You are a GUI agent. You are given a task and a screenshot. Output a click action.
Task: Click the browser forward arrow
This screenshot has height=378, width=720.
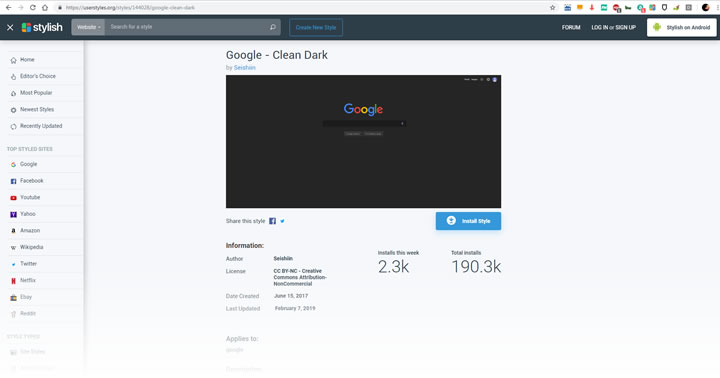[20, 7]
